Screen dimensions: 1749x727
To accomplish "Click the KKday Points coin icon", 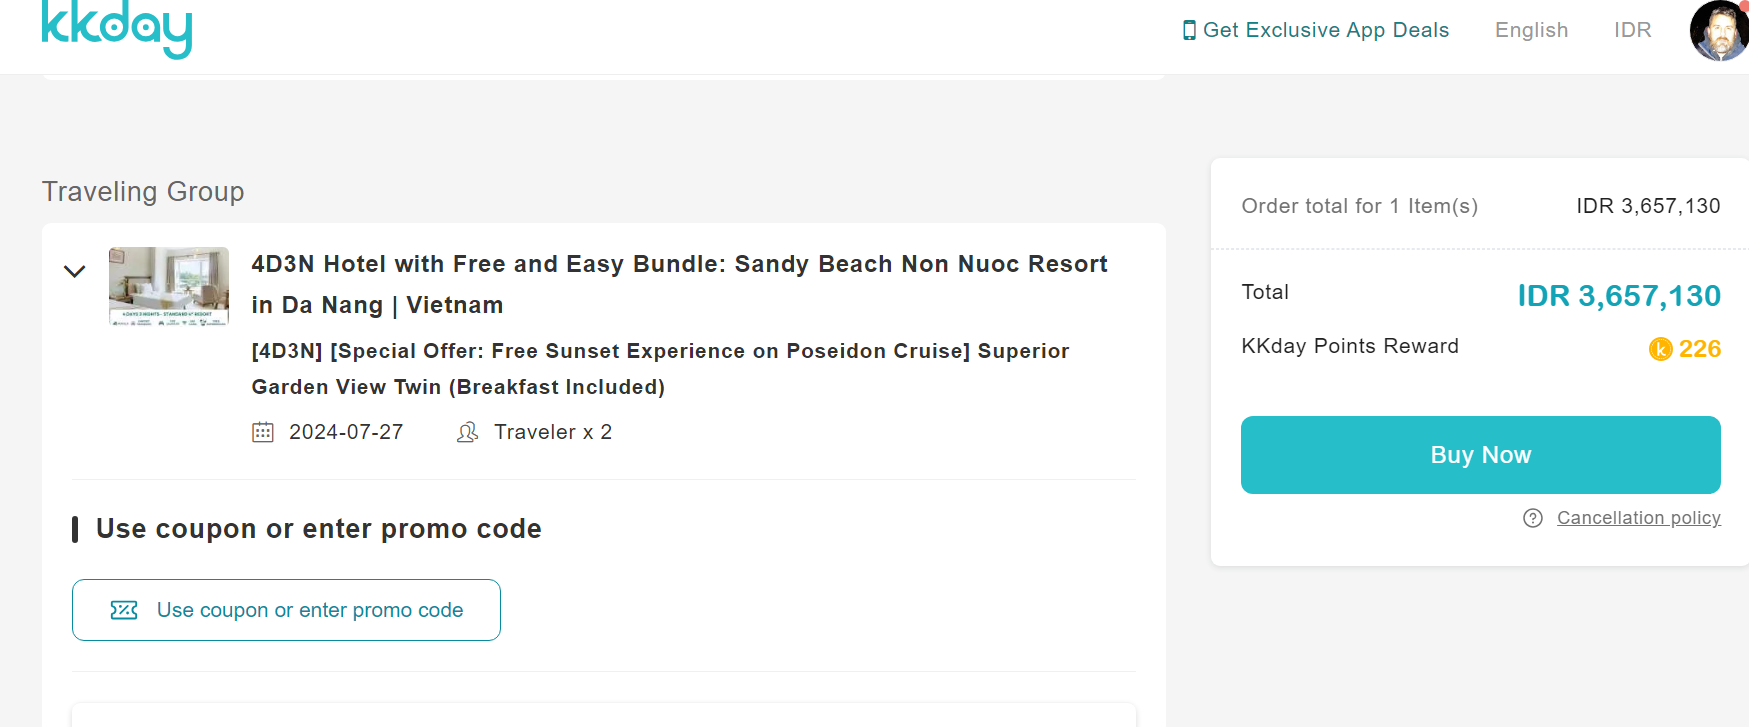I will (1660, 349).
